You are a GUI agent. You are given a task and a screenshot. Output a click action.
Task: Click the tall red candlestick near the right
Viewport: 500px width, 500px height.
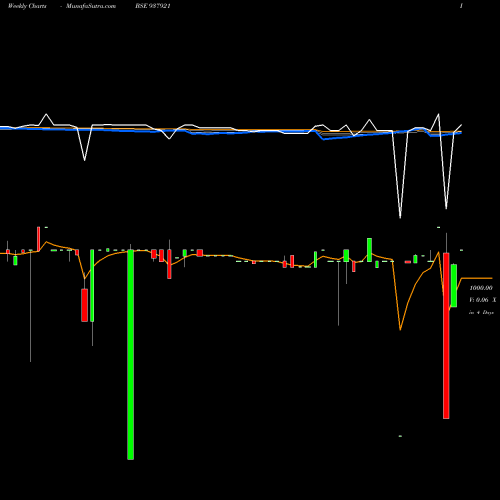pyautogui.click(x=446, y=336)
